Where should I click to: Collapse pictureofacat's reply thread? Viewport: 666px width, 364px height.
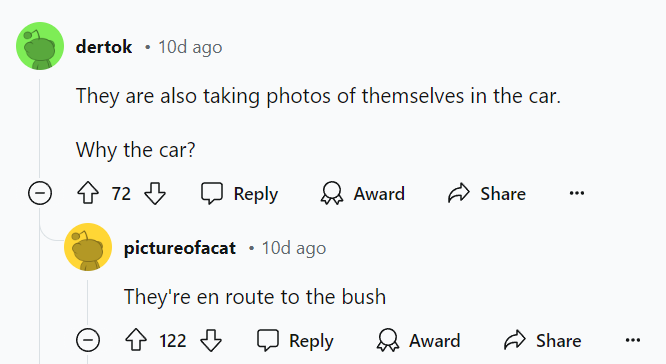point(88,340)
